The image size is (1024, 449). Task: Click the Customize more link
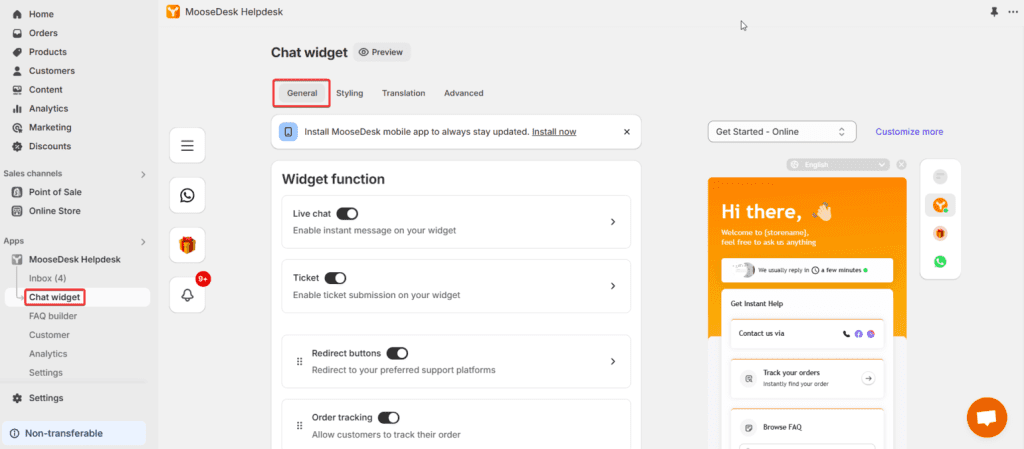[x=909, y=132]
